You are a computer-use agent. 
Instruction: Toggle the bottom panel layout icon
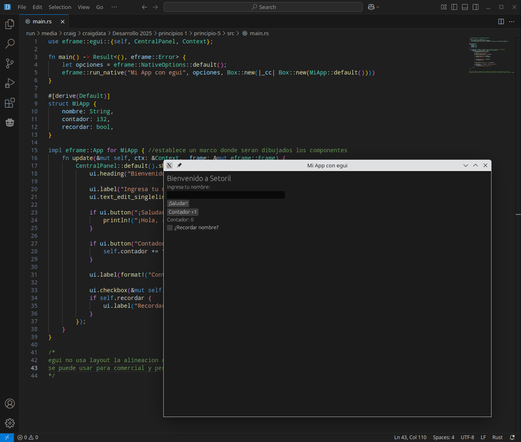click(x=465, y=7)
